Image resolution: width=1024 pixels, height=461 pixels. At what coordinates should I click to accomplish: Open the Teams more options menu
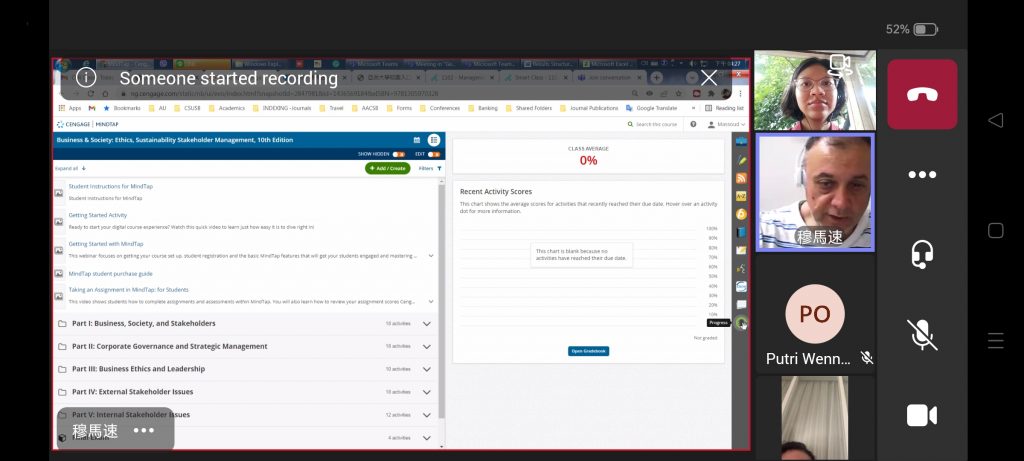point(921,174)
